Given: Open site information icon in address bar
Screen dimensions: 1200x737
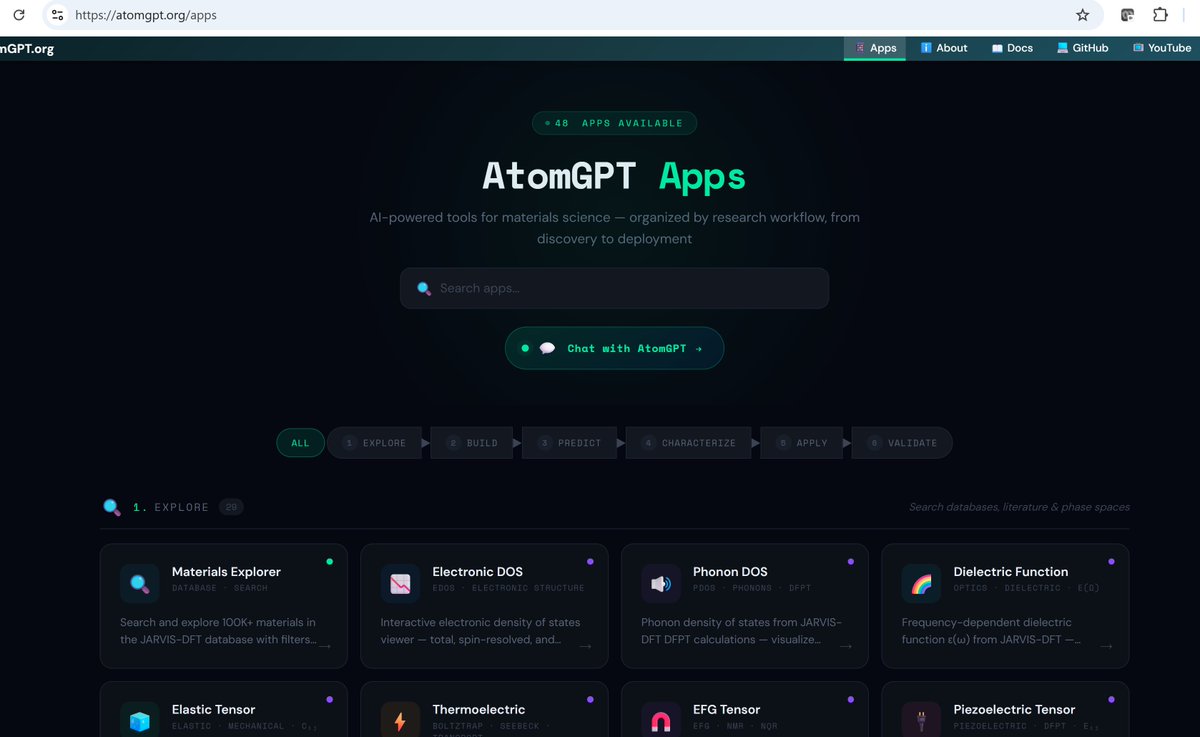Looking at the screenshot, I should coord(57,15).
